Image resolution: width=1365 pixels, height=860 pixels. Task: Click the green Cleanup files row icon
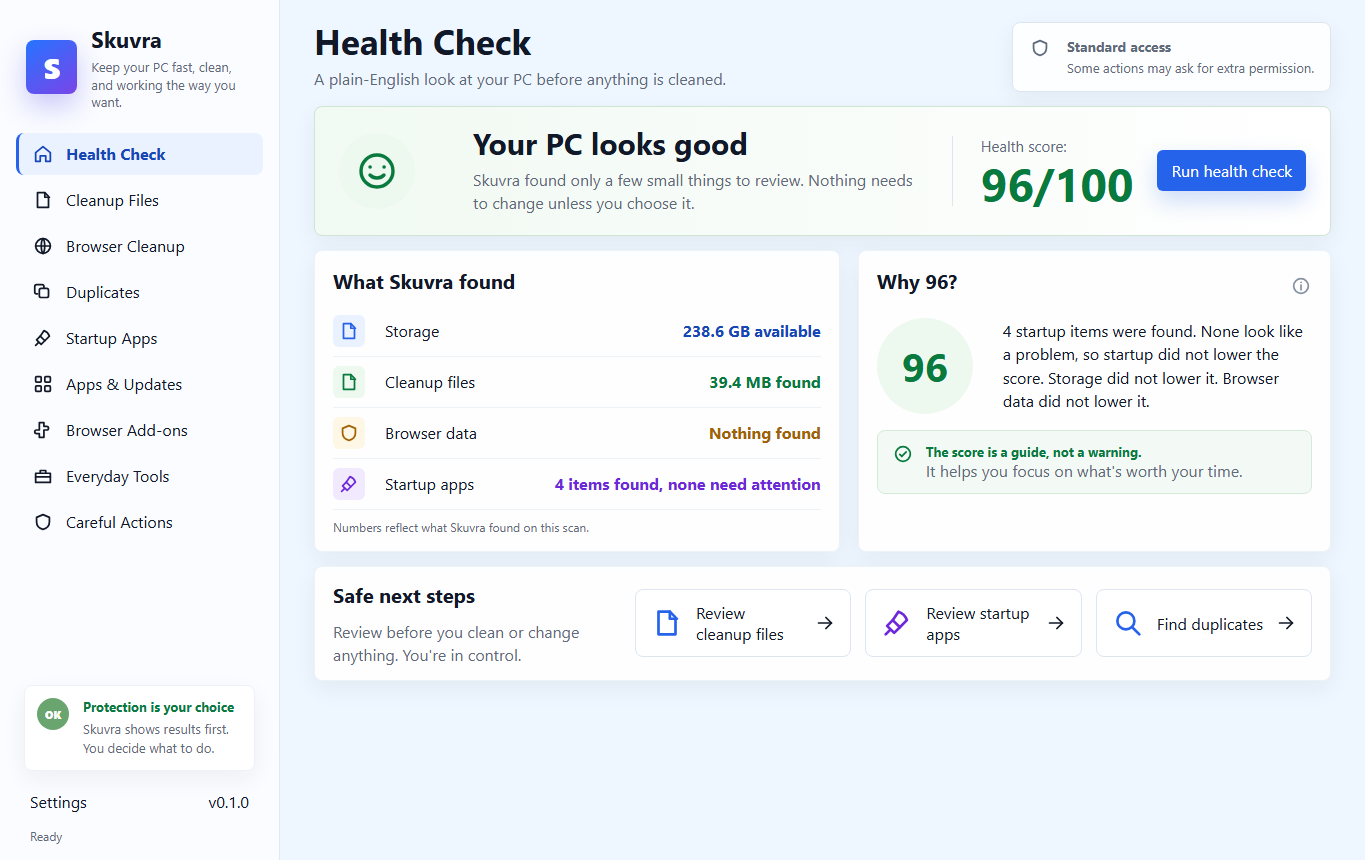tap(349, 382)
